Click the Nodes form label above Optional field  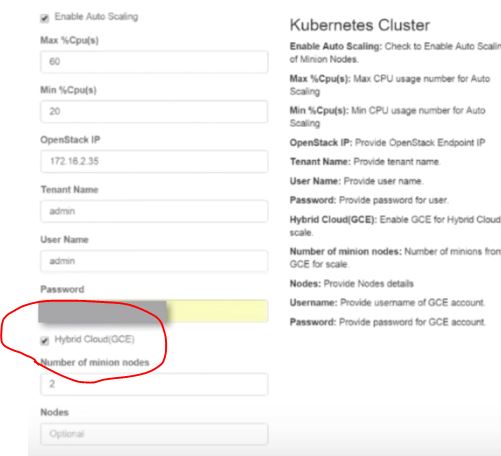pyautogui.click(x=55, y=412)
